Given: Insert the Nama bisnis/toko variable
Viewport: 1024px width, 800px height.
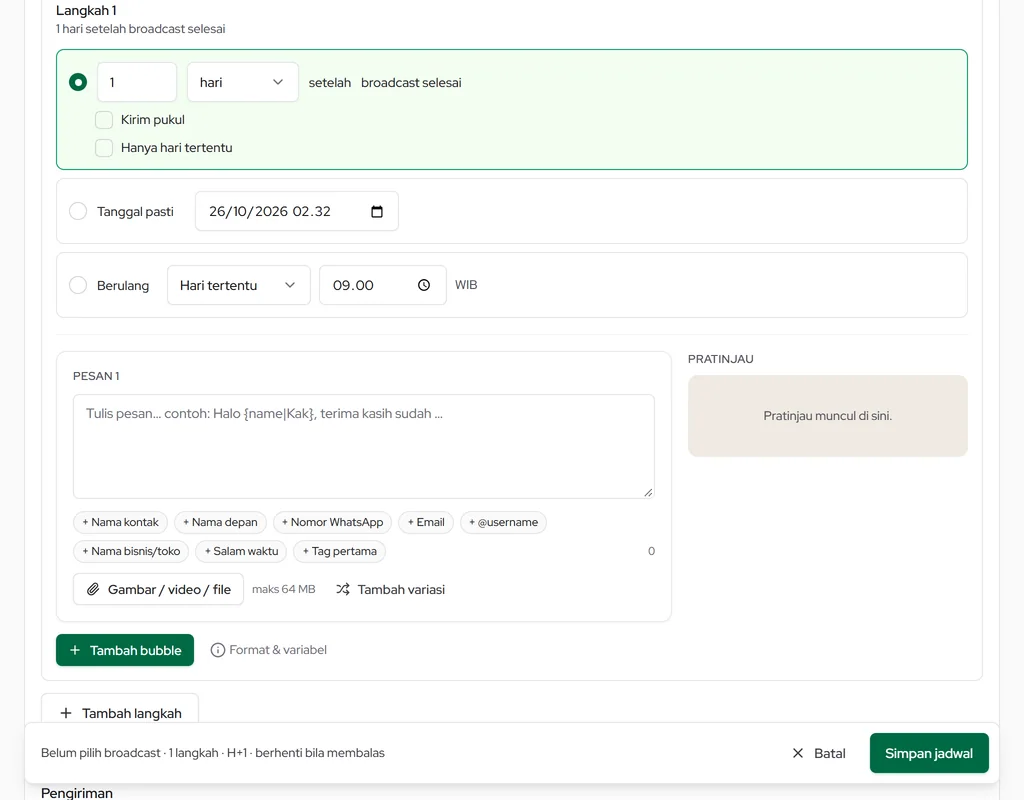Looking at the screenshot, I should click(x=131, y=551).
